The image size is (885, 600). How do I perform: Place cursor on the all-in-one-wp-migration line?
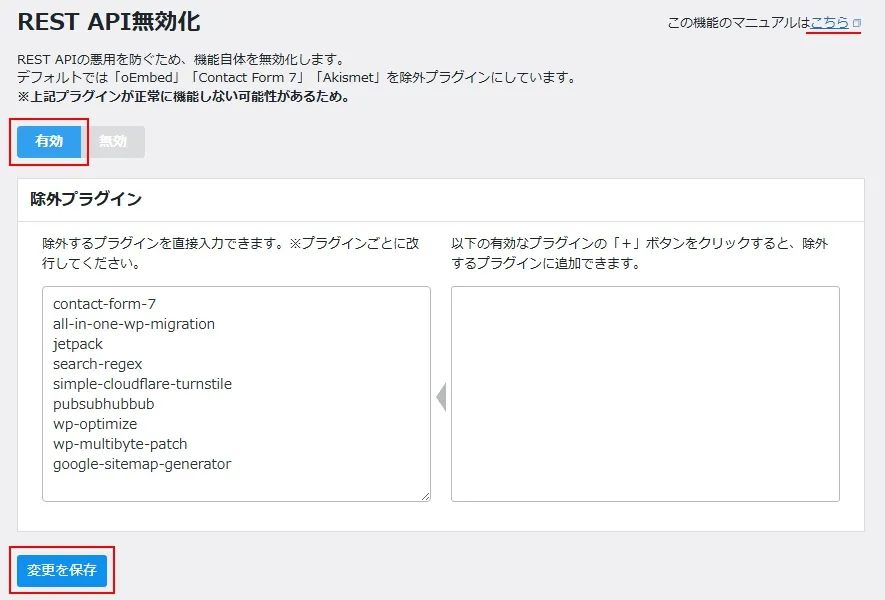(134, 324)
